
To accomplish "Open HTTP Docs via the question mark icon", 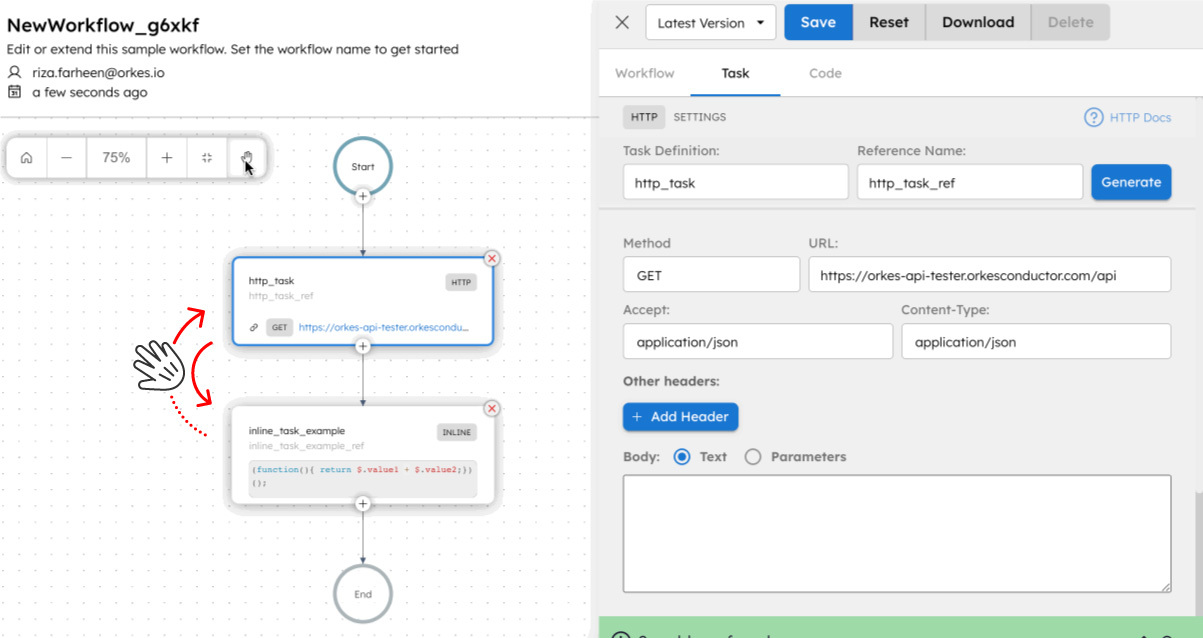I will coord(1093,117).
